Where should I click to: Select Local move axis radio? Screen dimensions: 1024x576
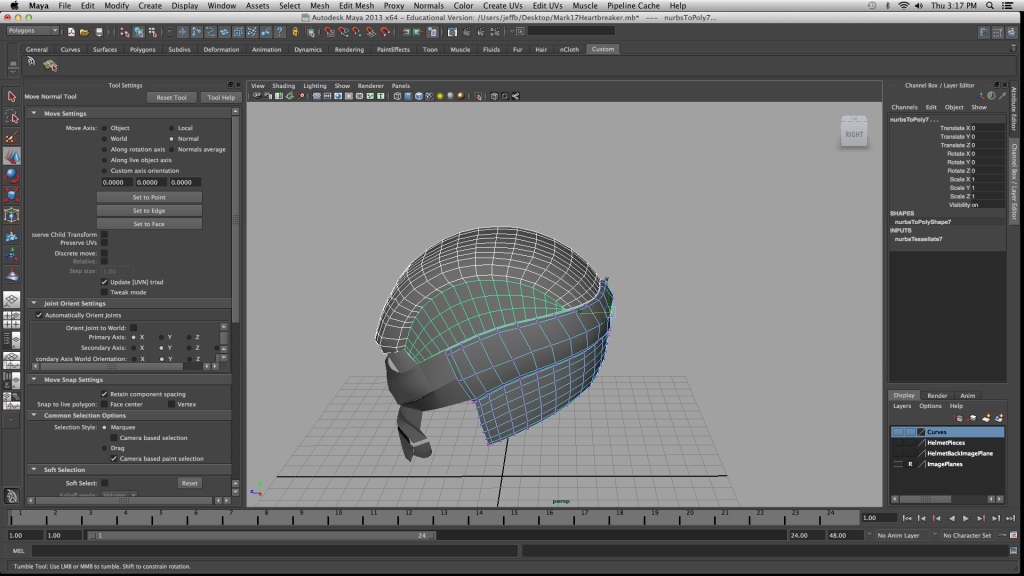pyautogui.click(x=172, y=128)
